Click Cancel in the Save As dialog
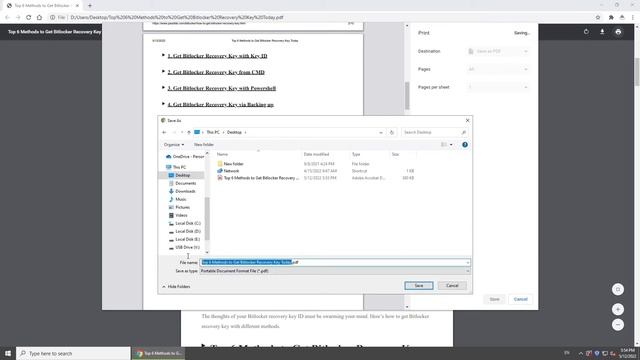The height and width of the screenshot is (360, 640). (452, 286)
